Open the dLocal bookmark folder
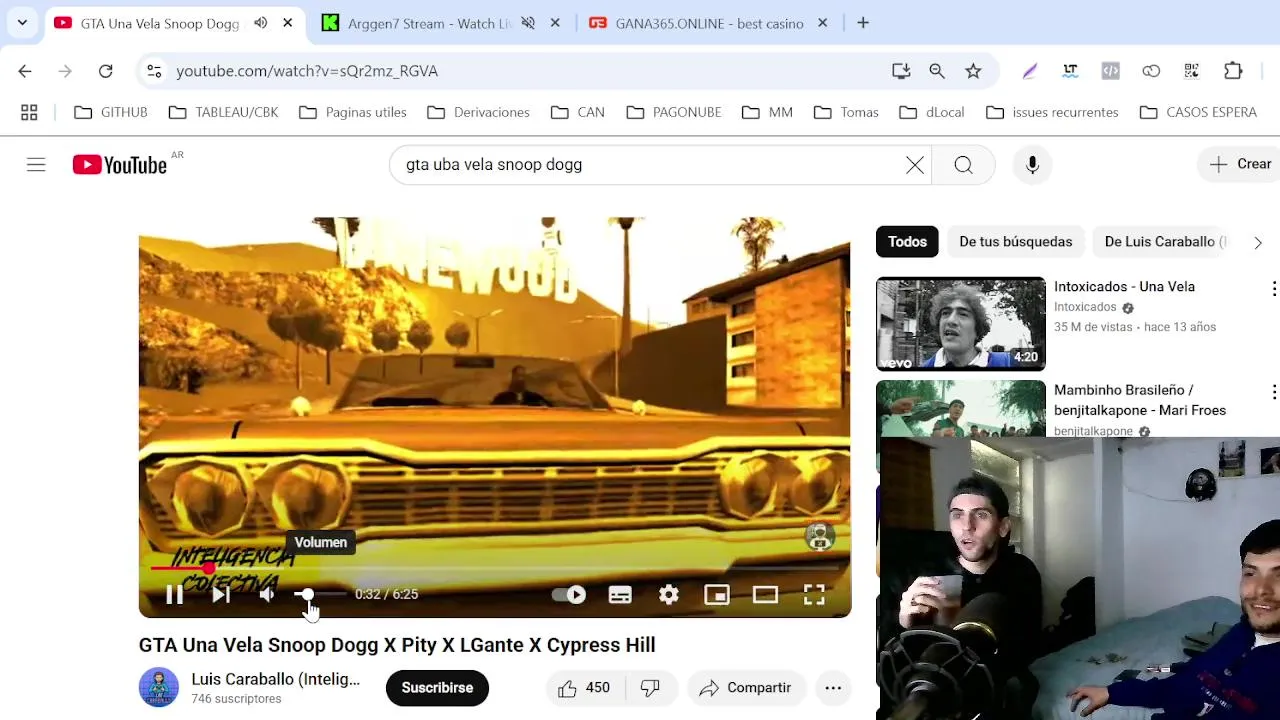This screenshot has height=720, width=1280. coord(932,112)
